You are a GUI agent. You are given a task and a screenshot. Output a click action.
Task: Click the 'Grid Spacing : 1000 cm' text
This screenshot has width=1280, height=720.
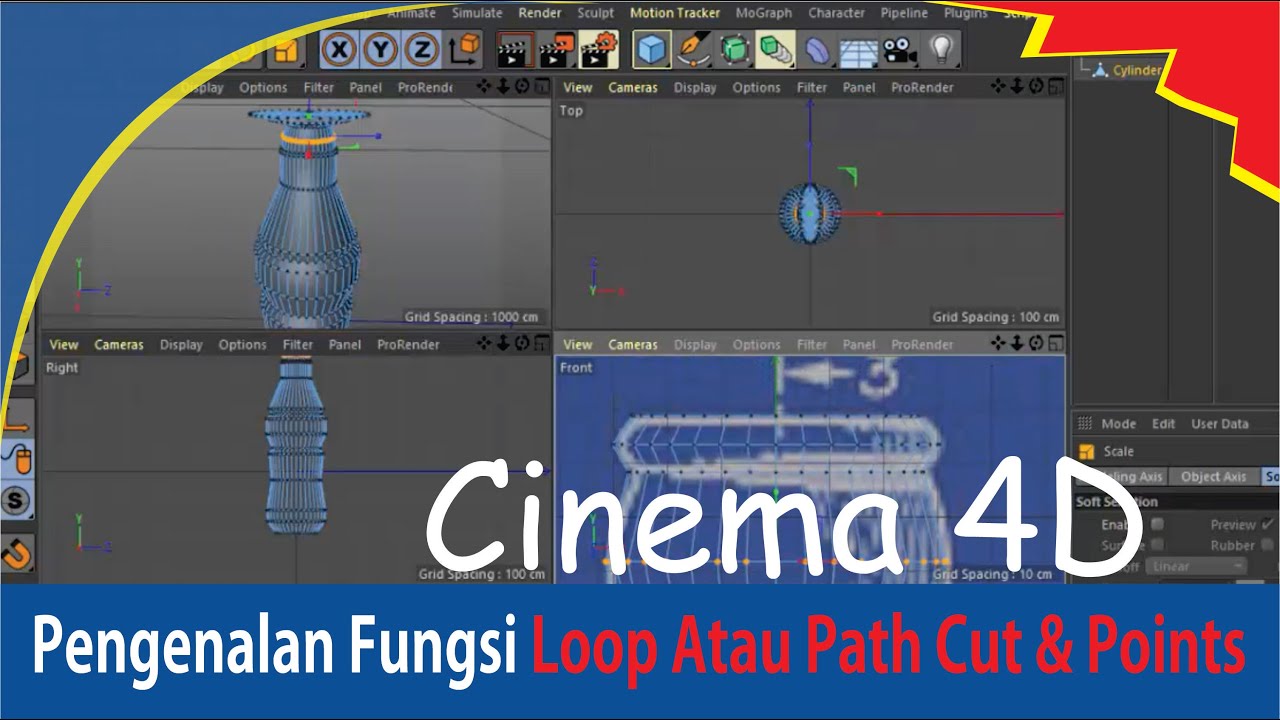click(471, 317)
